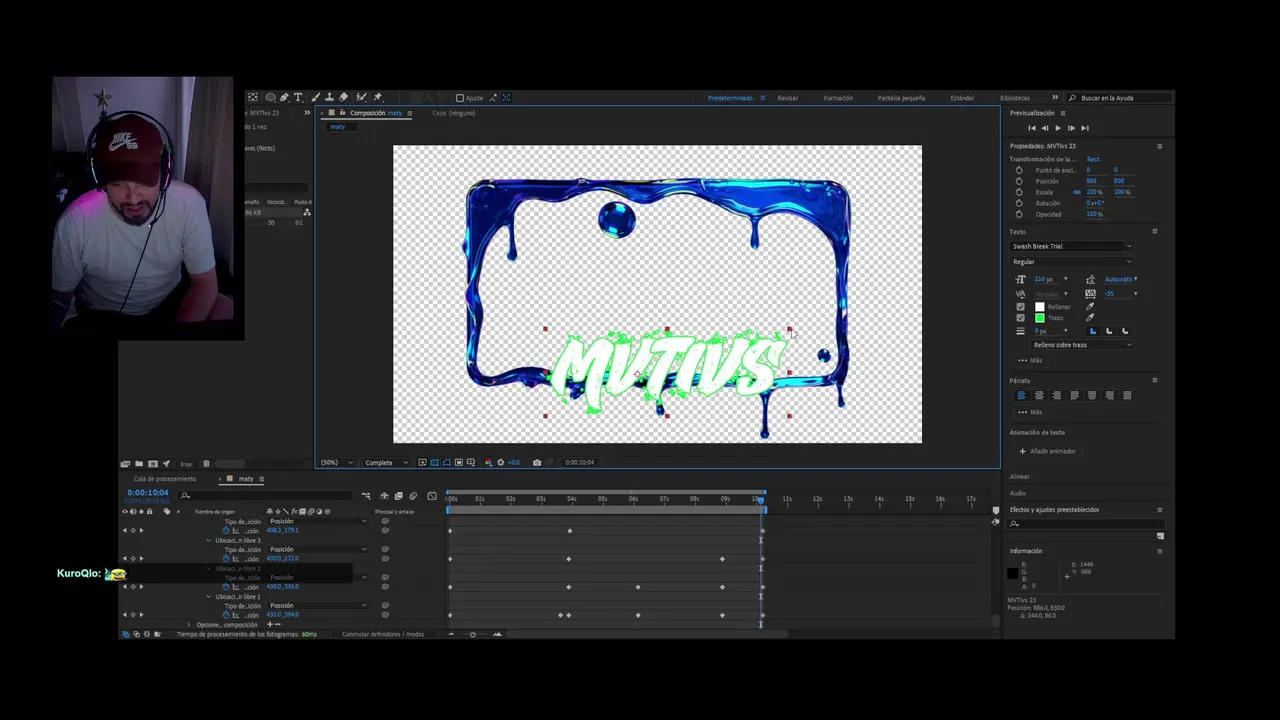
Task: Click Conmutar definidores / modos button
Action: click(383, 634)
